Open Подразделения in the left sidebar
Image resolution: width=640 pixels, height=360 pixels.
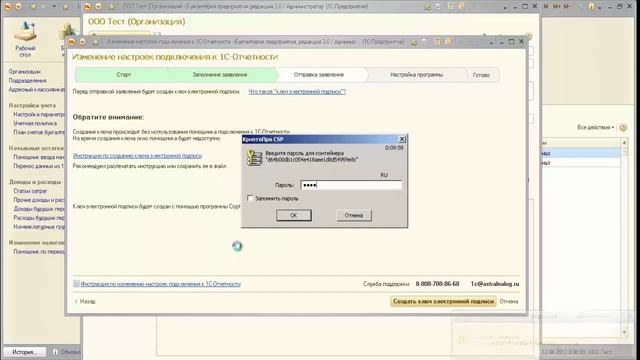pos(27,81)
